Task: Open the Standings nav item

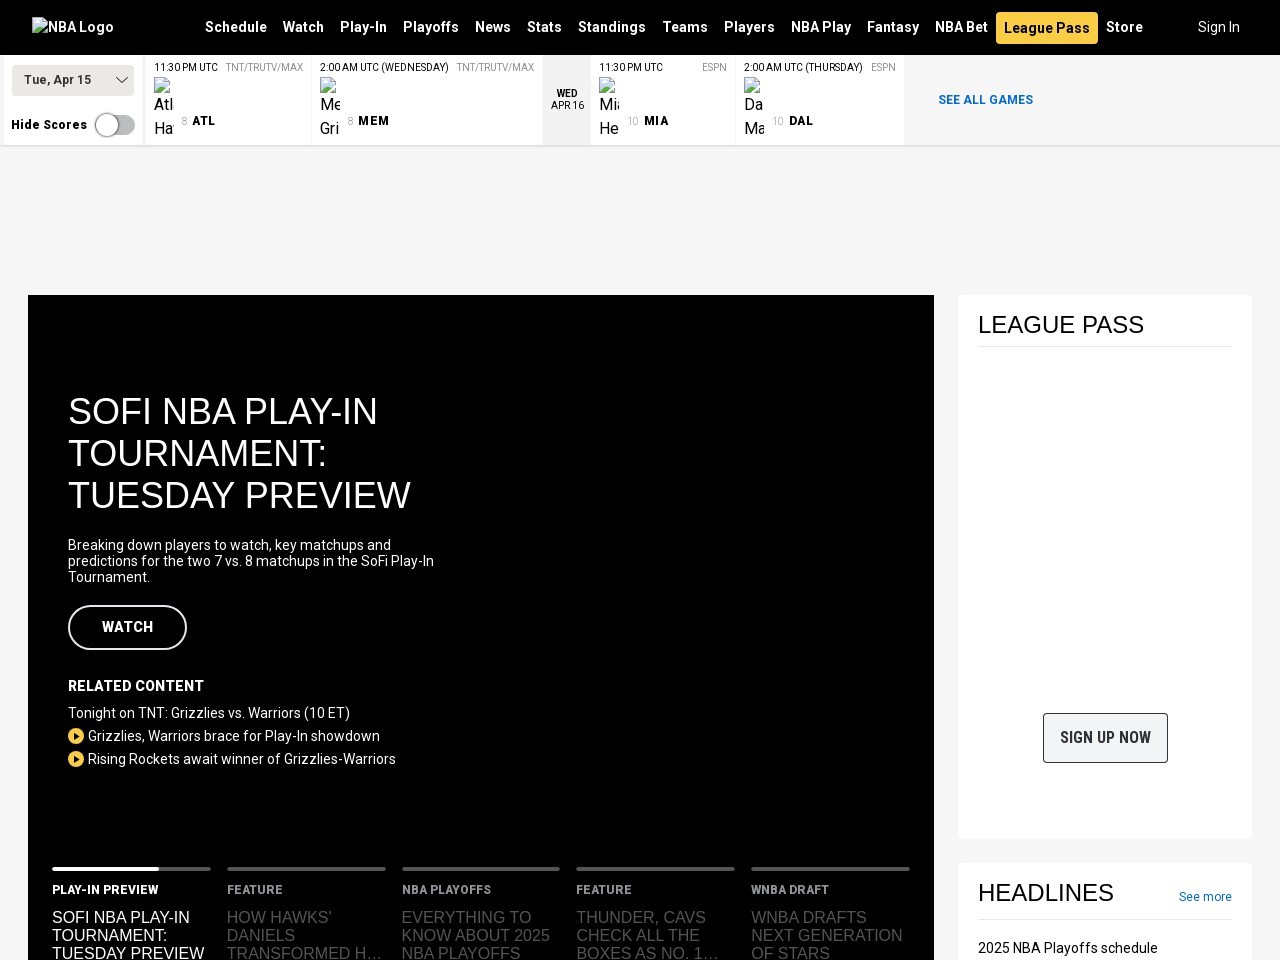Action: coord(612,27)
